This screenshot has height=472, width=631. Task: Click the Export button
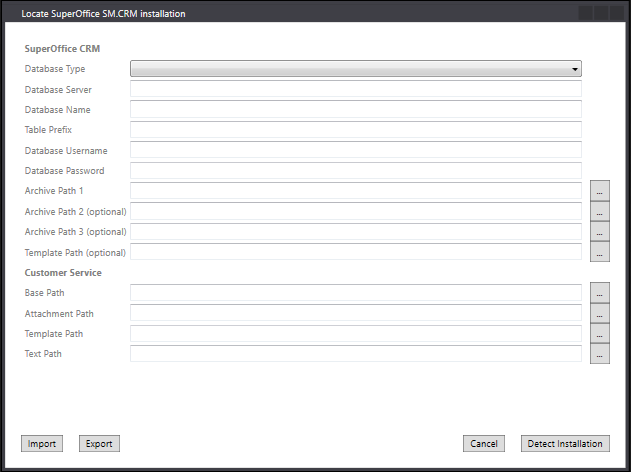click(x=99, y=443)
